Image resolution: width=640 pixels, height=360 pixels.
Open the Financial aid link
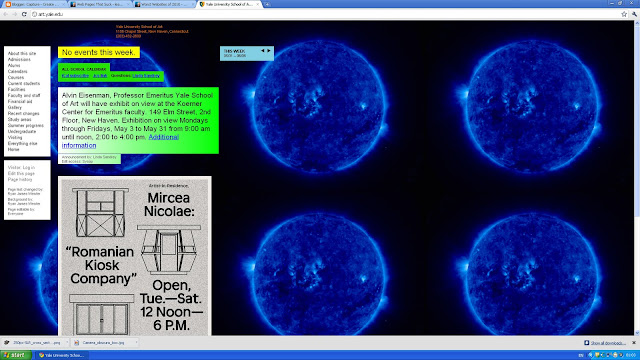pos(20,101)
